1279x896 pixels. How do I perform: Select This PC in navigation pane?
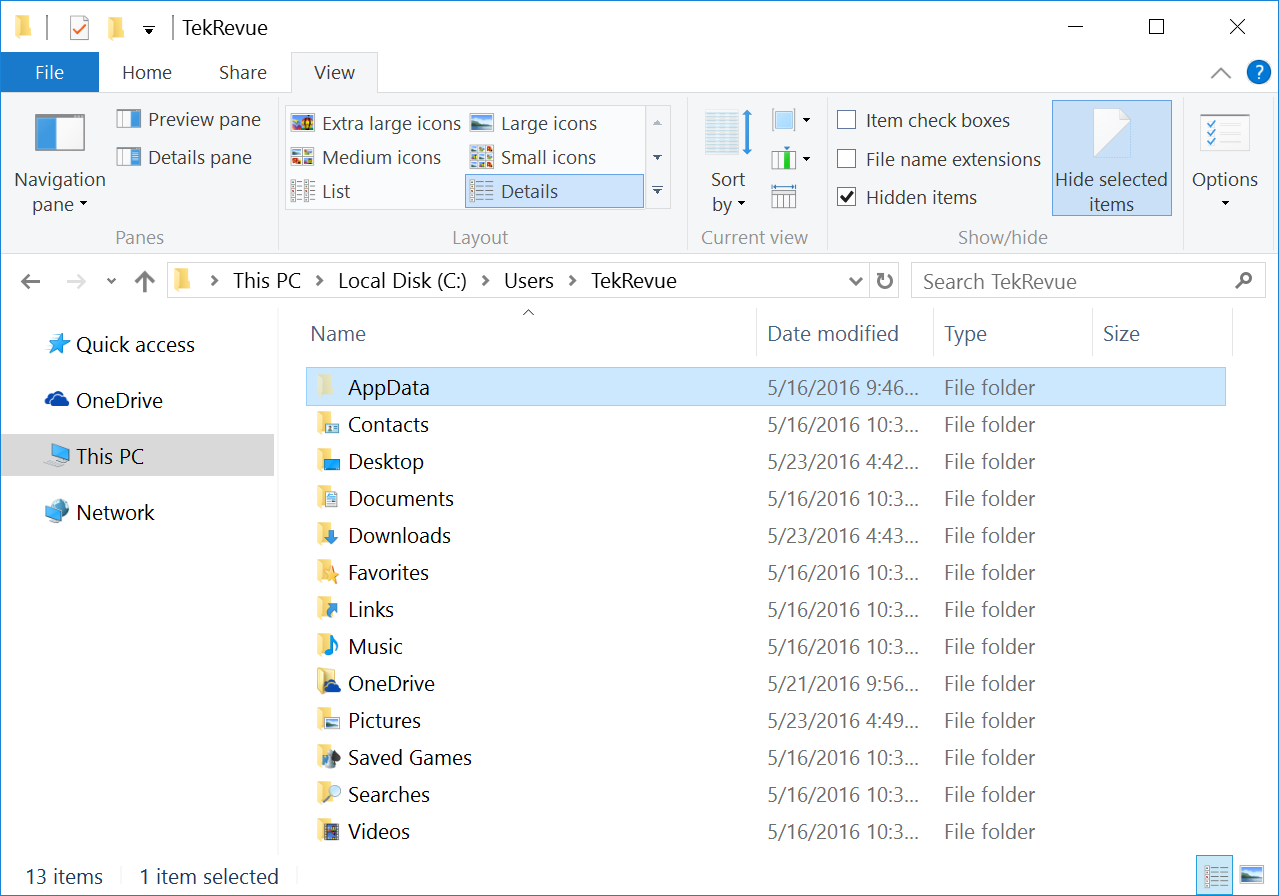[x=137, y=456]
